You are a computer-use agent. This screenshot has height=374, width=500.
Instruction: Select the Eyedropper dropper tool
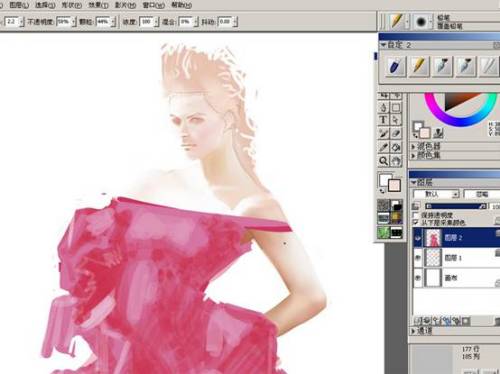pos(383,147)
